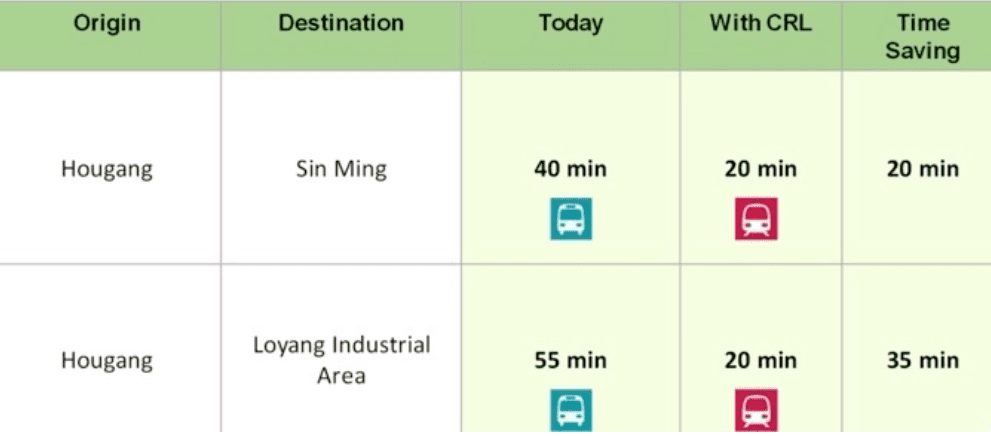Click the 40 min travel time
991x436 pixels.
pyautogui.click(x=571, y=168)
